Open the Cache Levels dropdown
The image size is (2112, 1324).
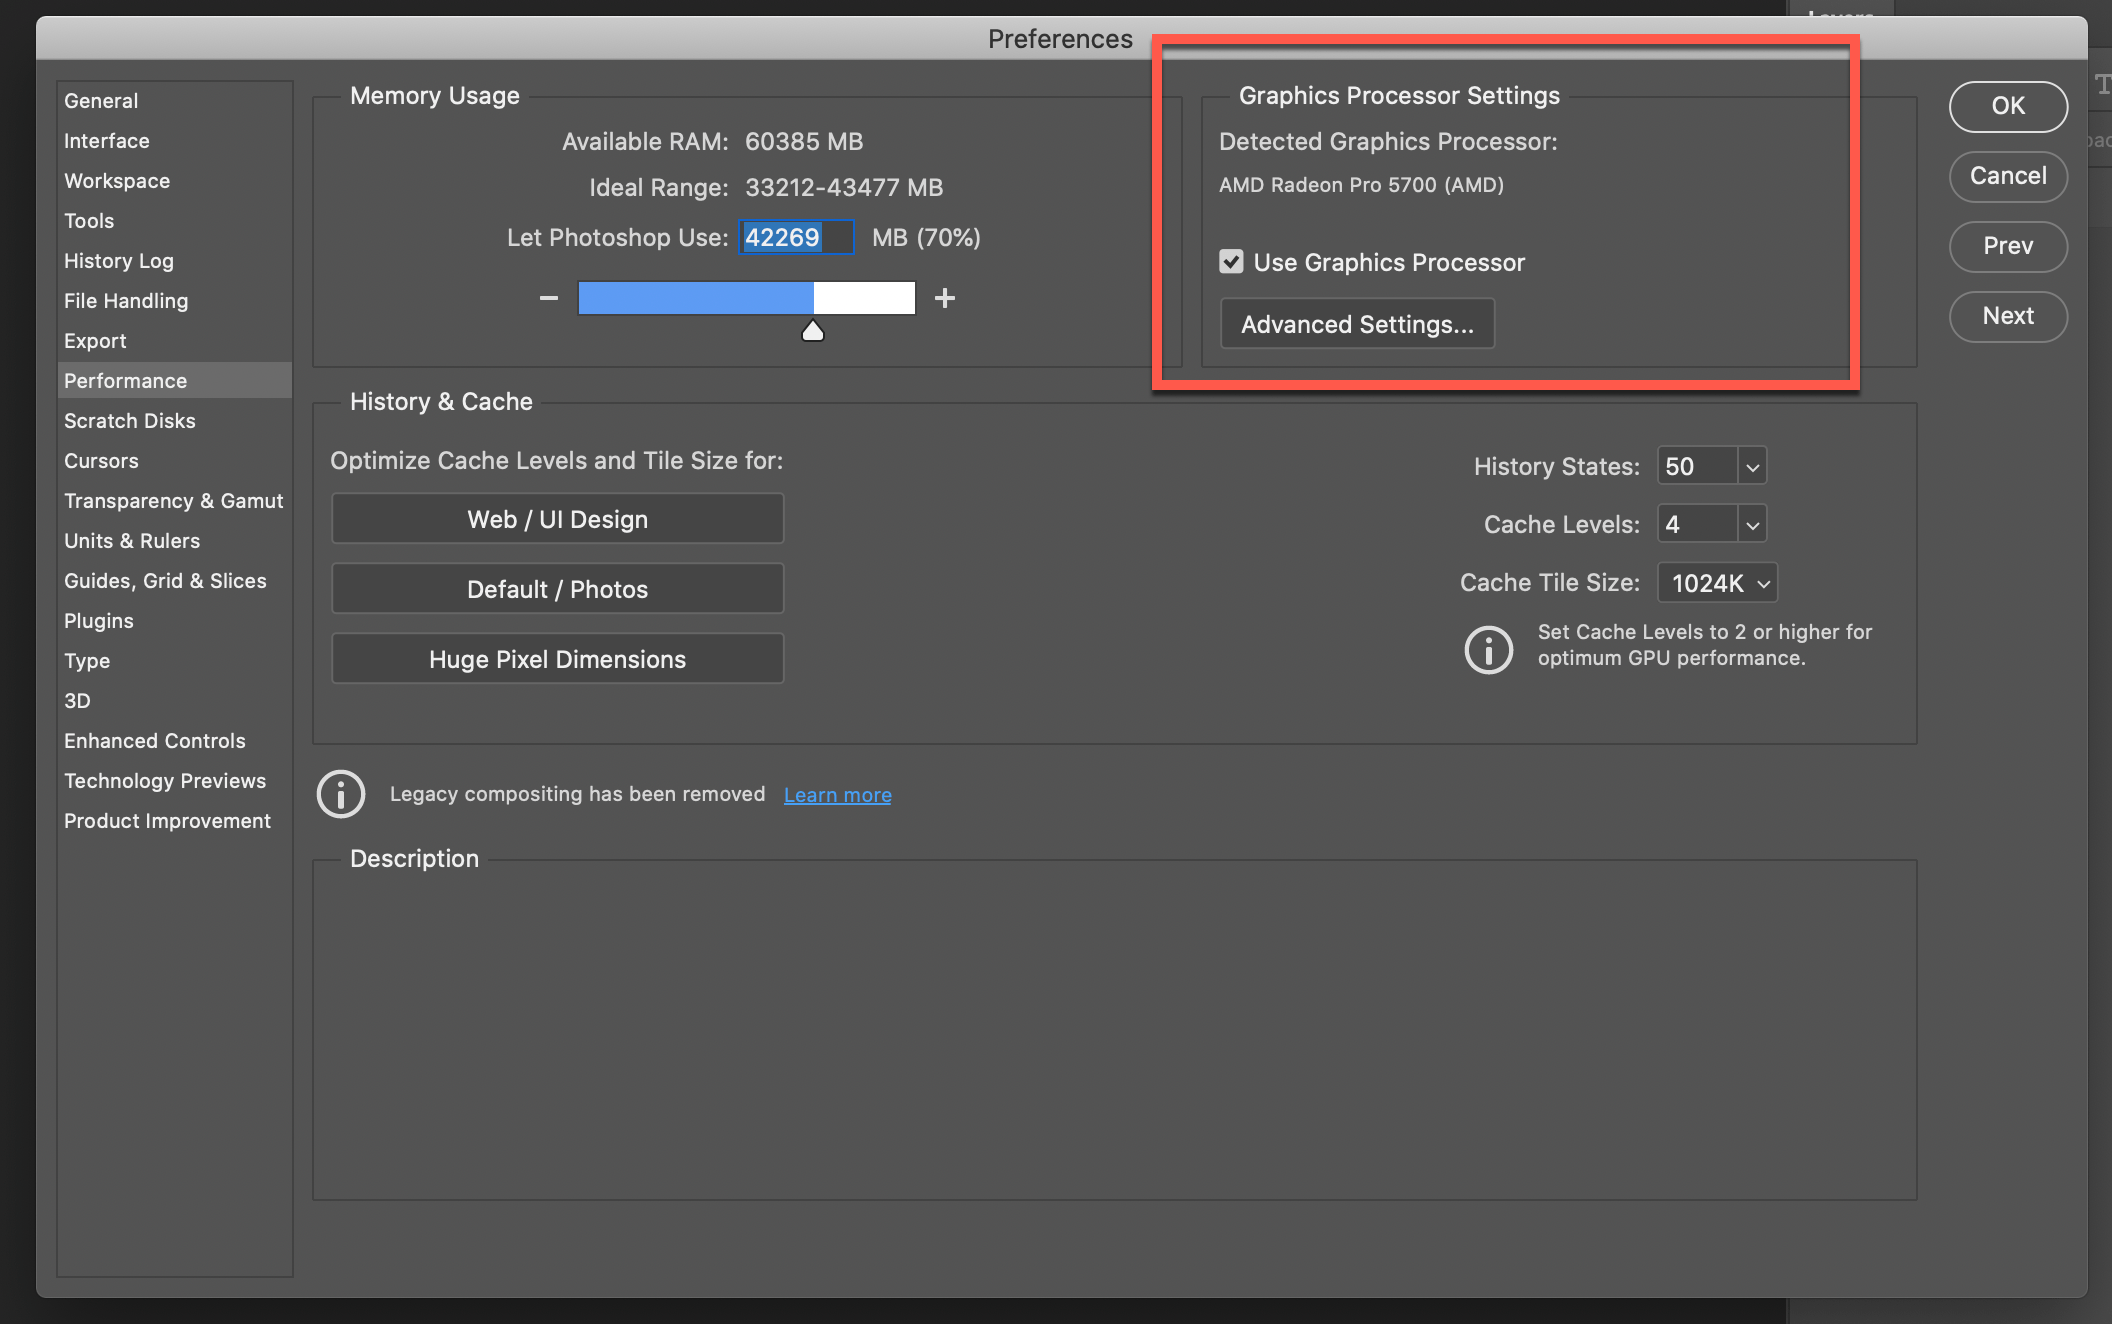click(x=1751, y=523)
